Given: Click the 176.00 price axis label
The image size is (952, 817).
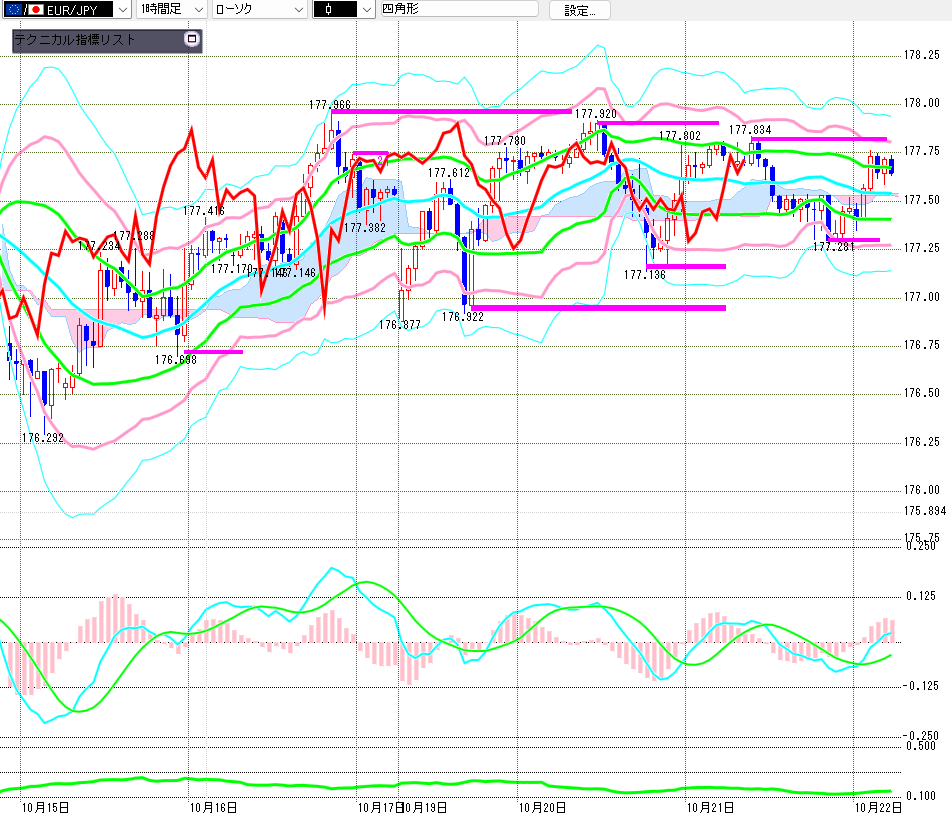Looking at the screenshot, I should coord(922,490).
